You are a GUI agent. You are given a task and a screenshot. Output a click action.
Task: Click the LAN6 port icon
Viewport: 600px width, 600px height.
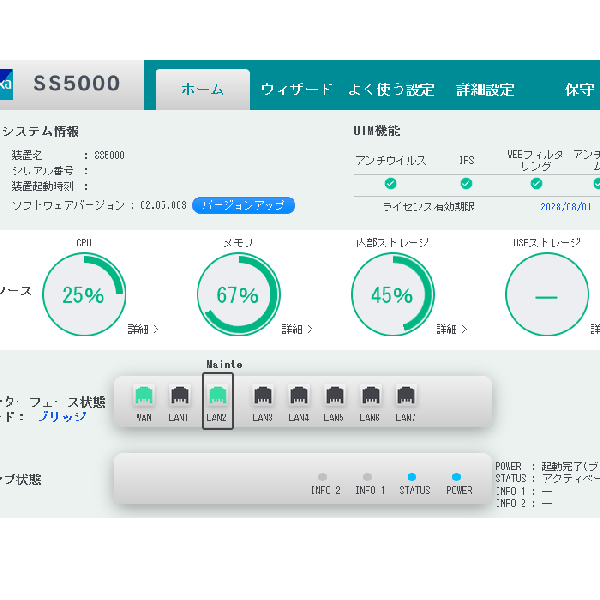[370, 395]
